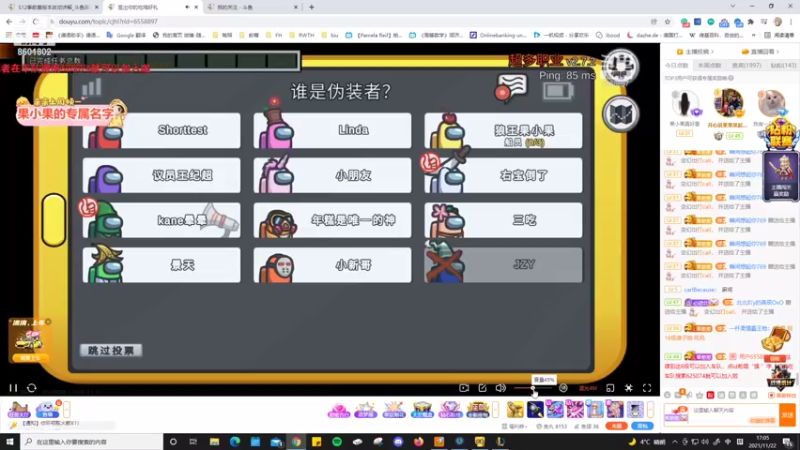The image size is (800, 450).
Task: Switch to the 我的关注 browser tab
Action: [253, 7]
